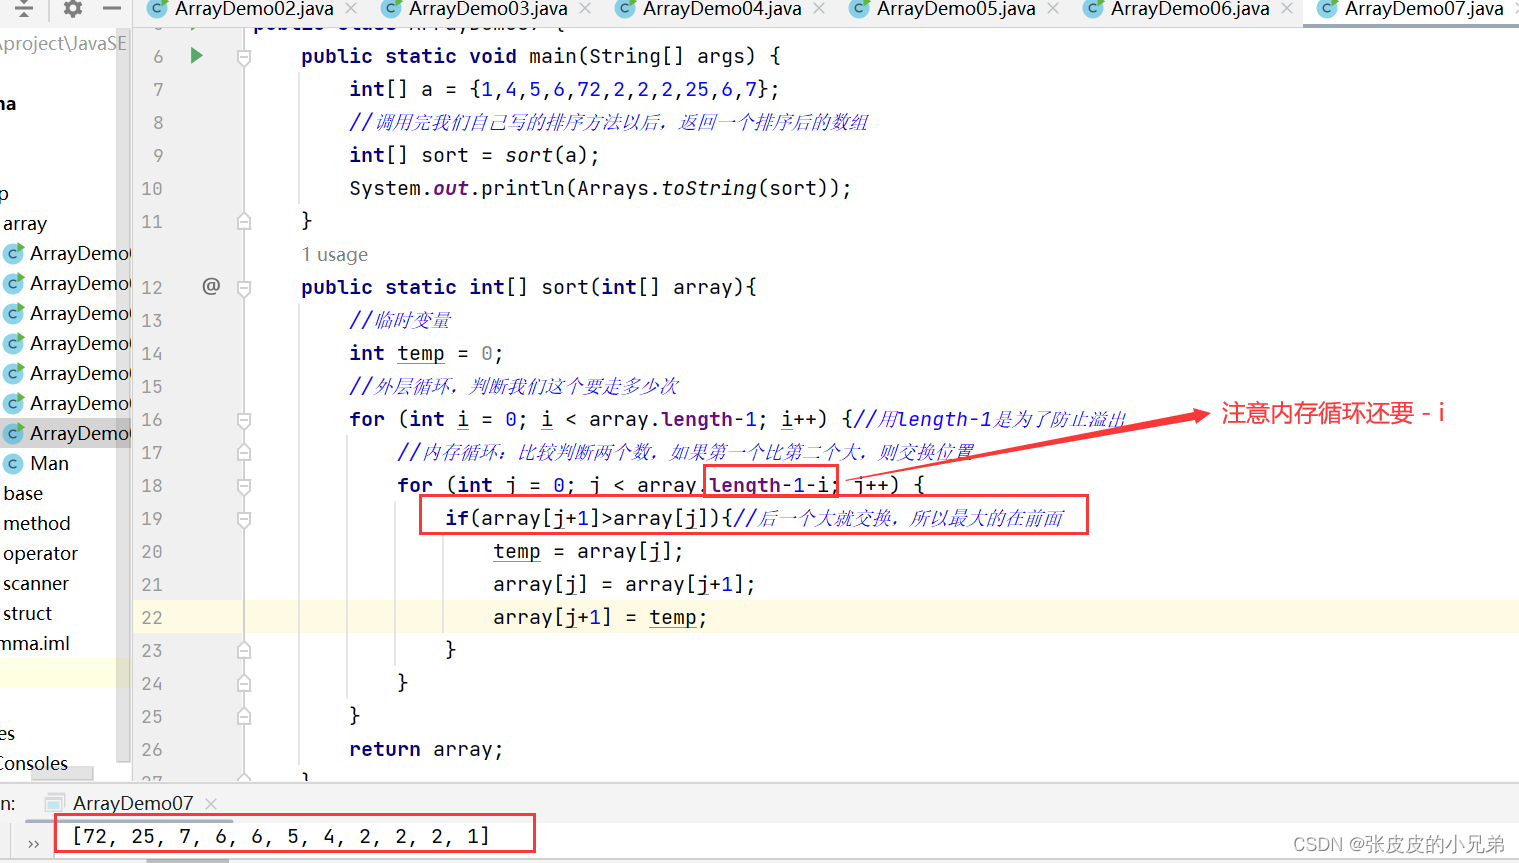Click line number 9 in the gutter
Image resolution: width=1519 pixels, height=863 pixels.
tap(158, 155)
